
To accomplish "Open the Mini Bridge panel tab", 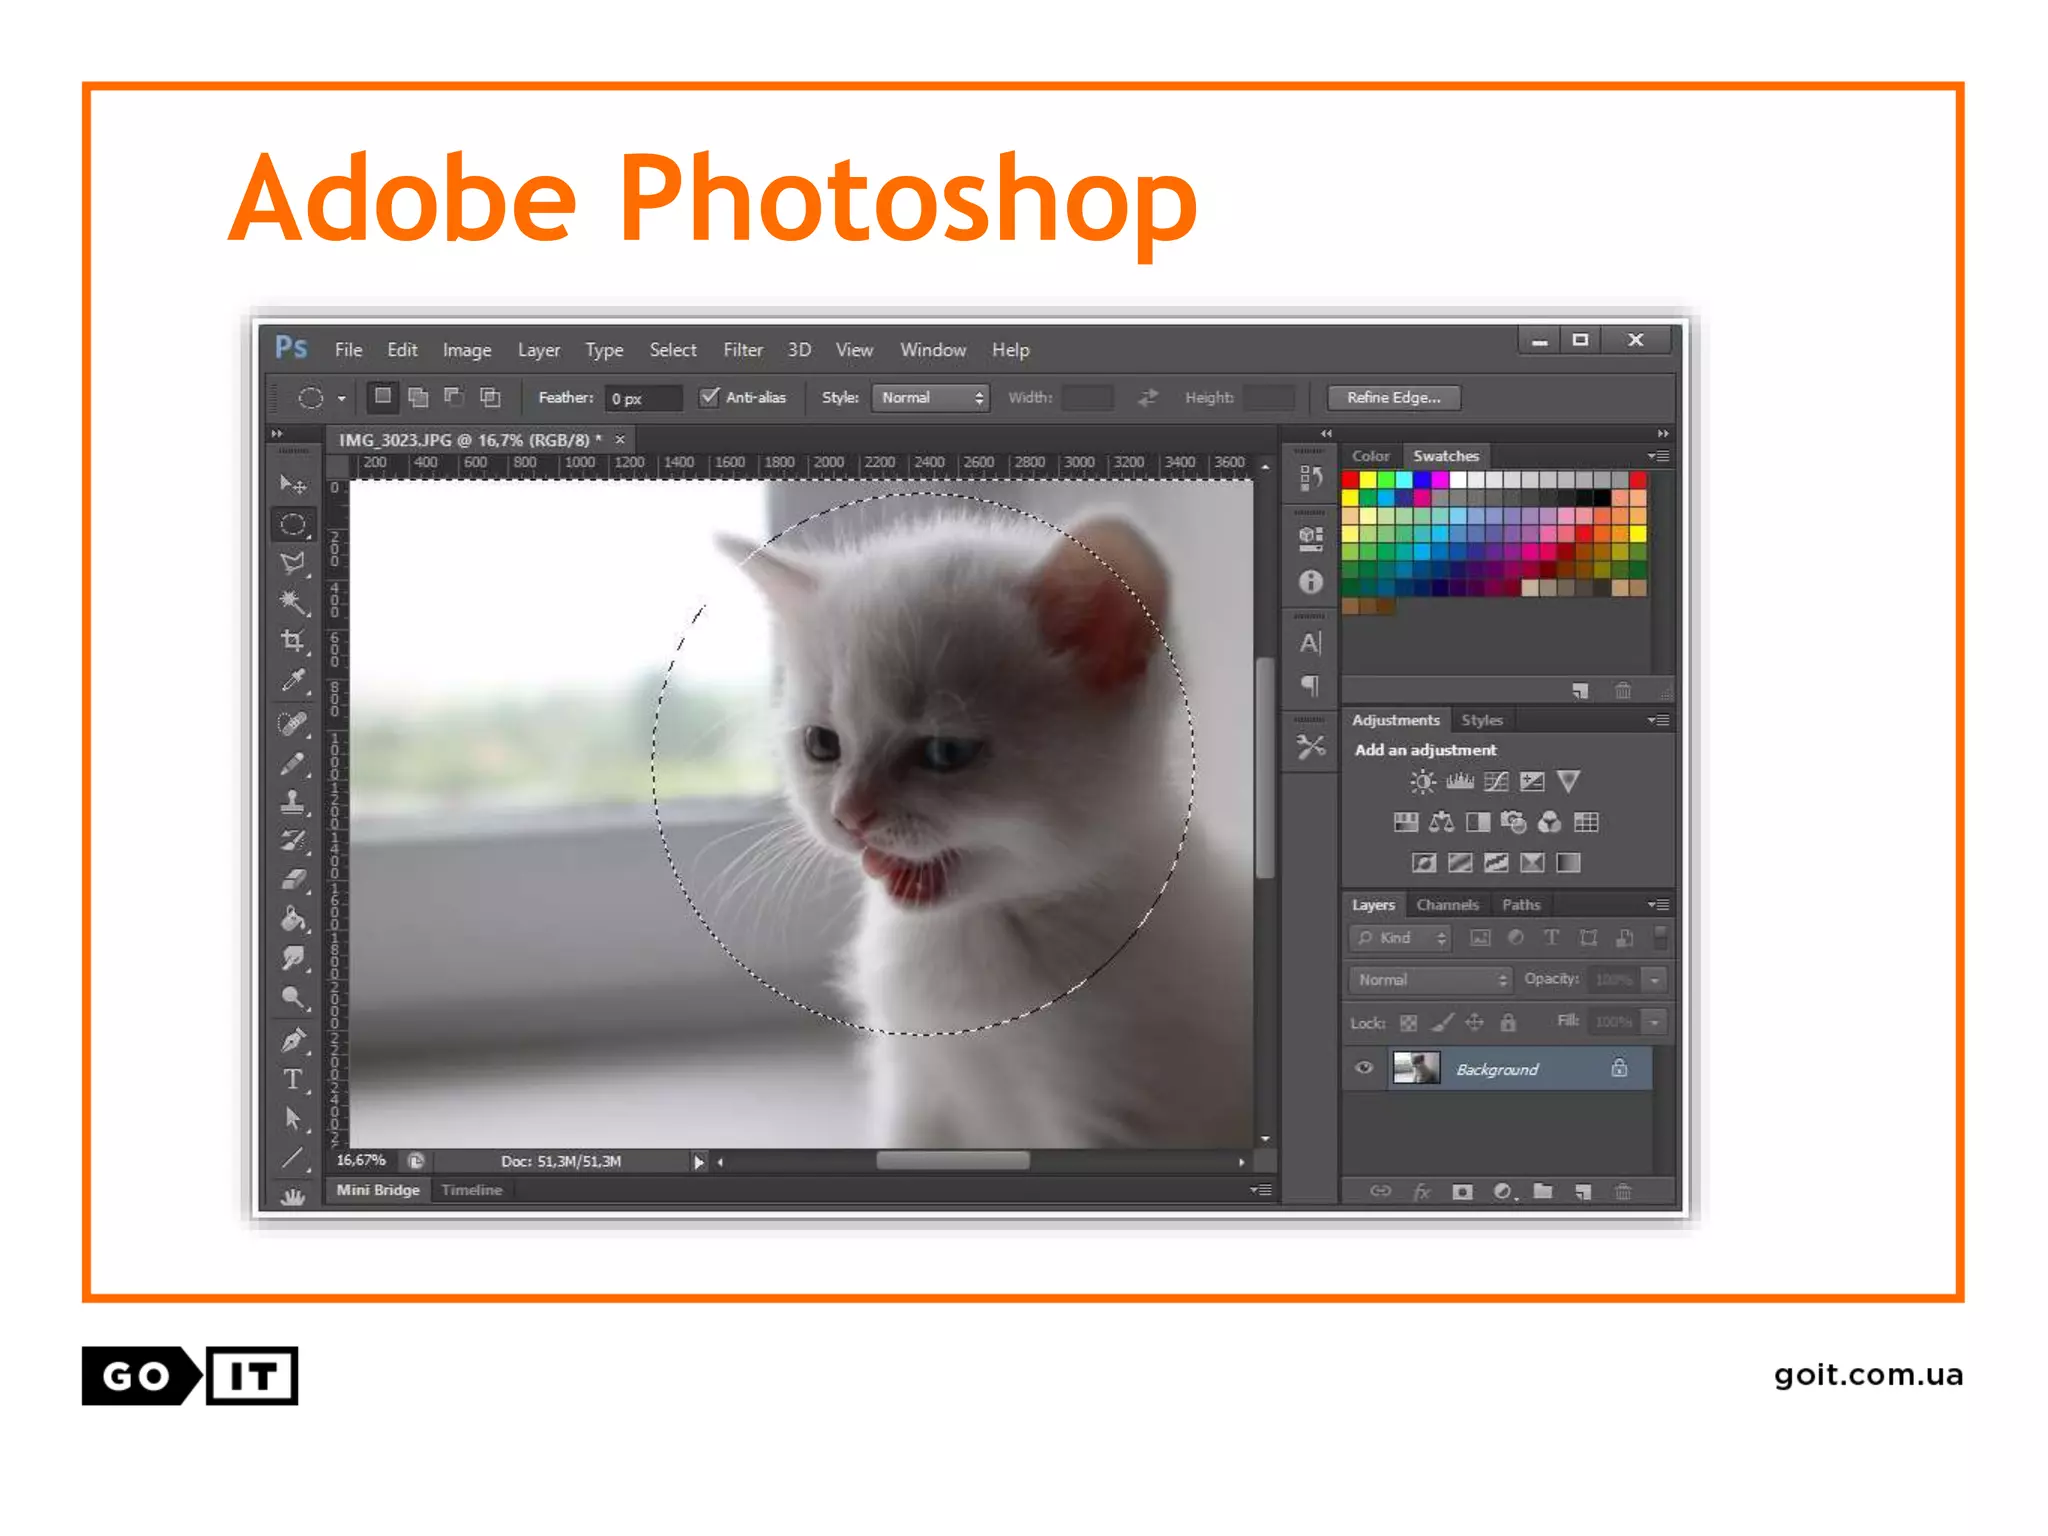I will tap(378, 1190).
